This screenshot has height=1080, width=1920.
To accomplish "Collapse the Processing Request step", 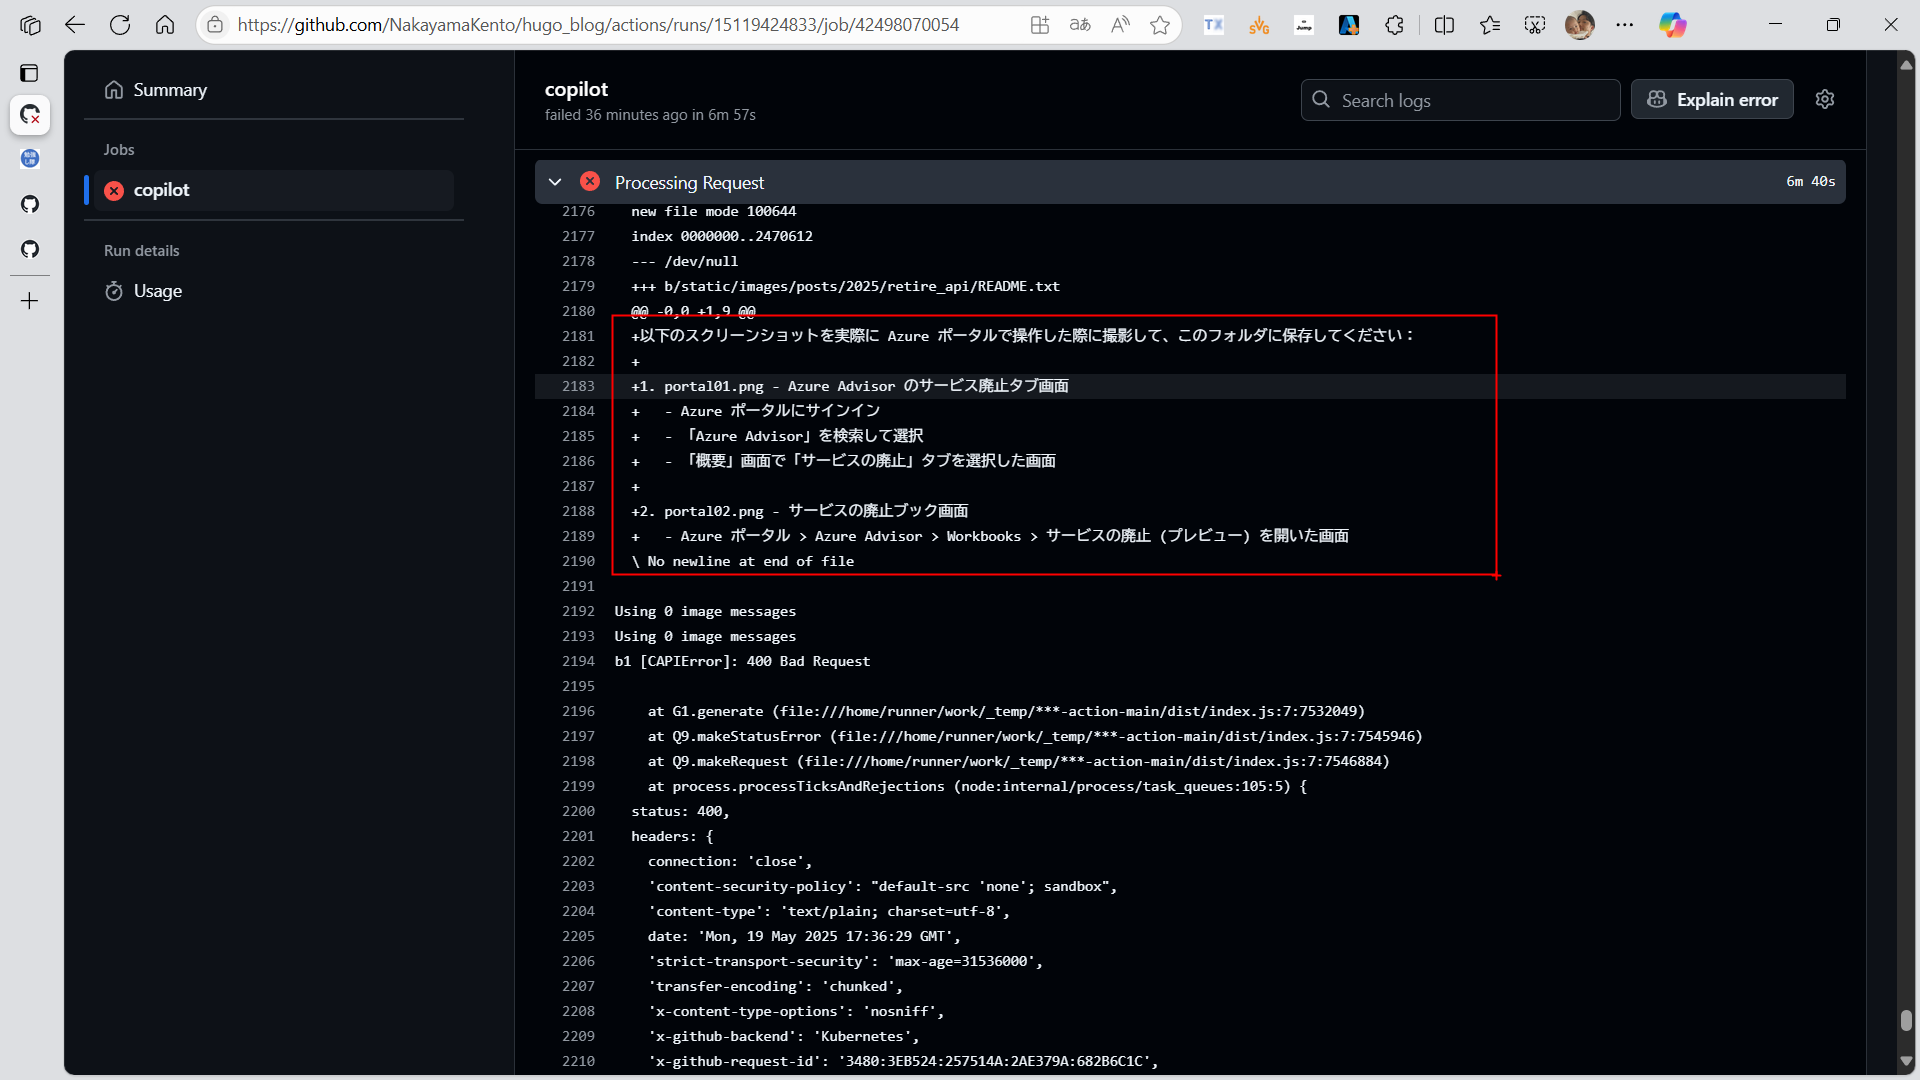I will click(555, 182).
